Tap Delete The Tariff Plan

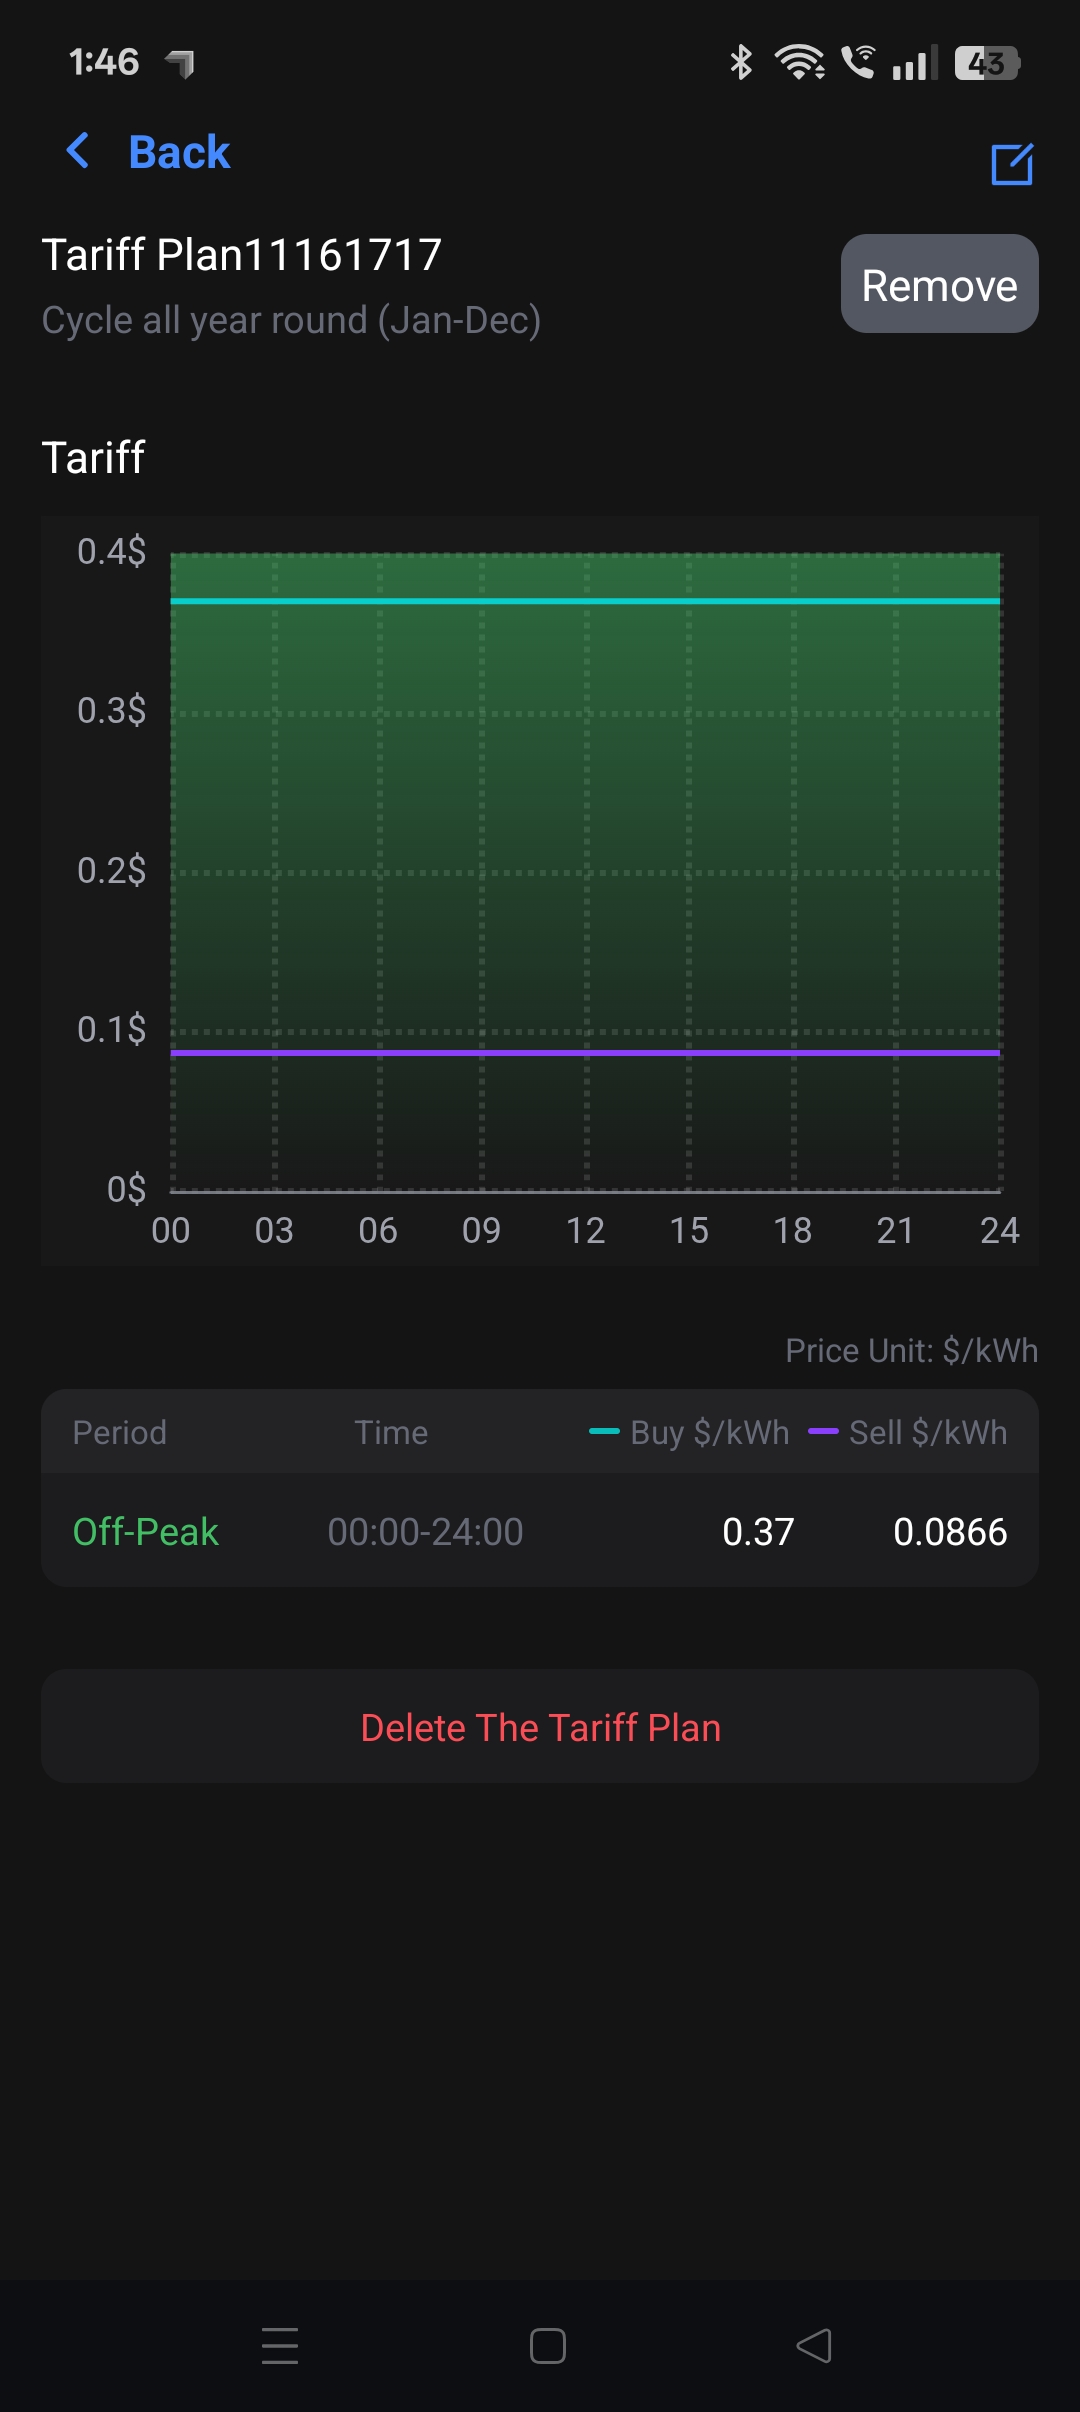pos(540,1727)
